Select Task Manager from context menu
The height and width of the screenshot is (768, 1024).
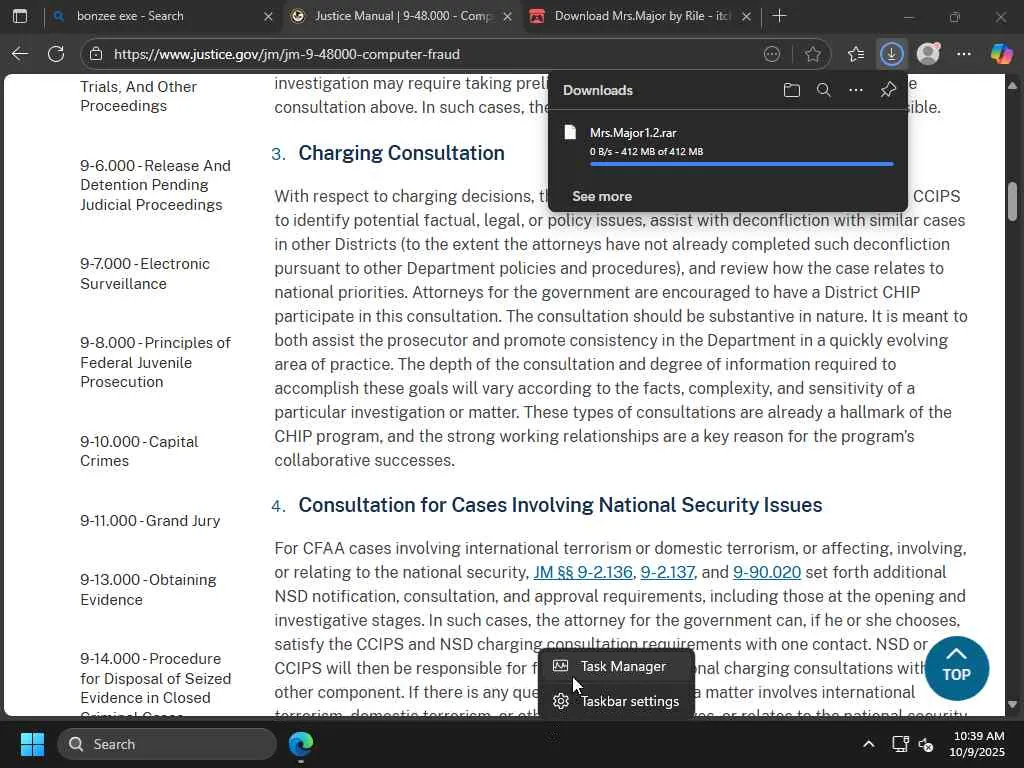click(616, 666)
